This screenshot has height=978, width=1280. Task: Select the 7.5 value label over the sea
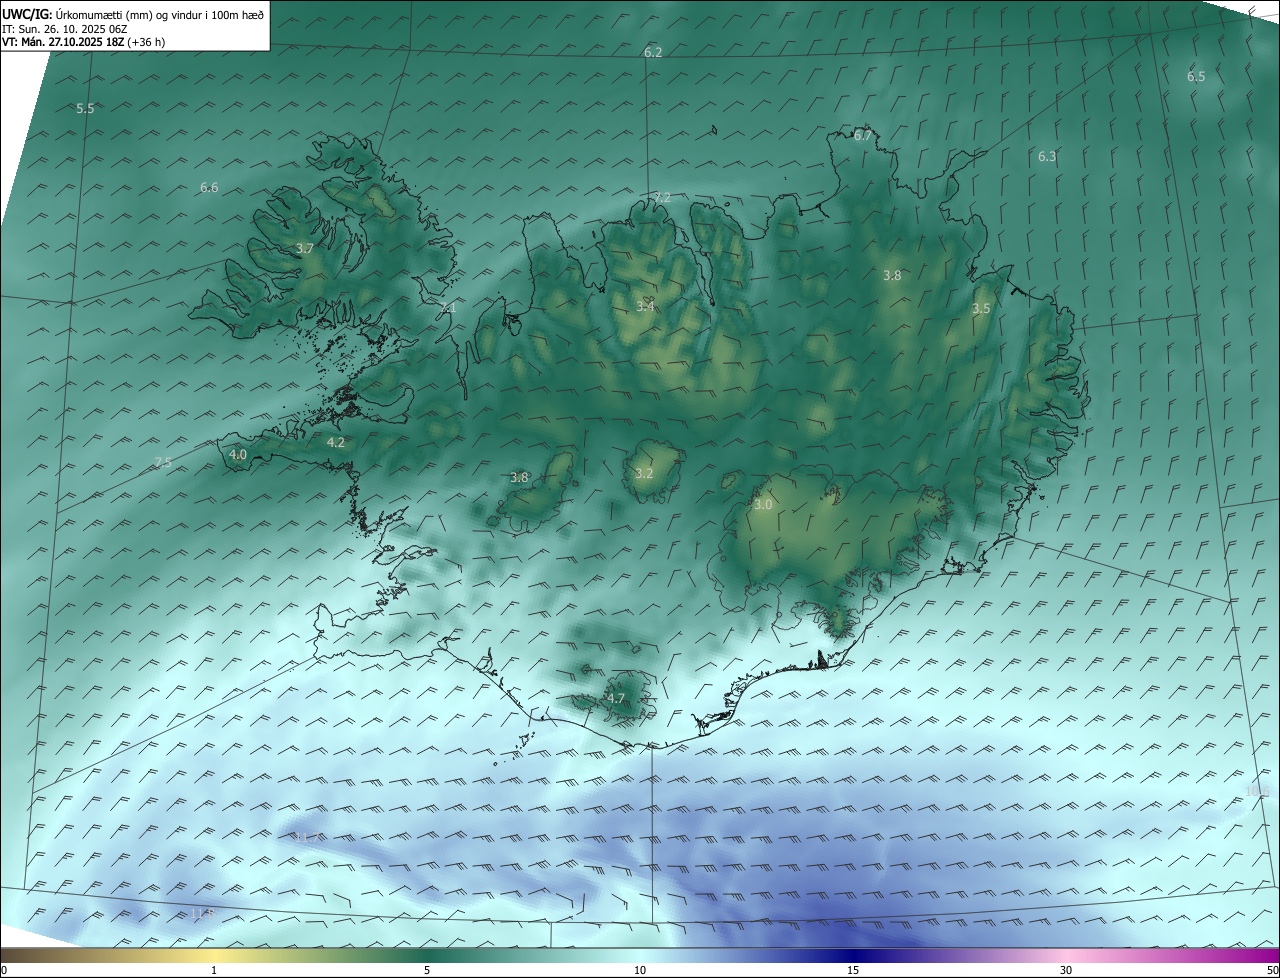pyautogui.click(x=163, y=462)
